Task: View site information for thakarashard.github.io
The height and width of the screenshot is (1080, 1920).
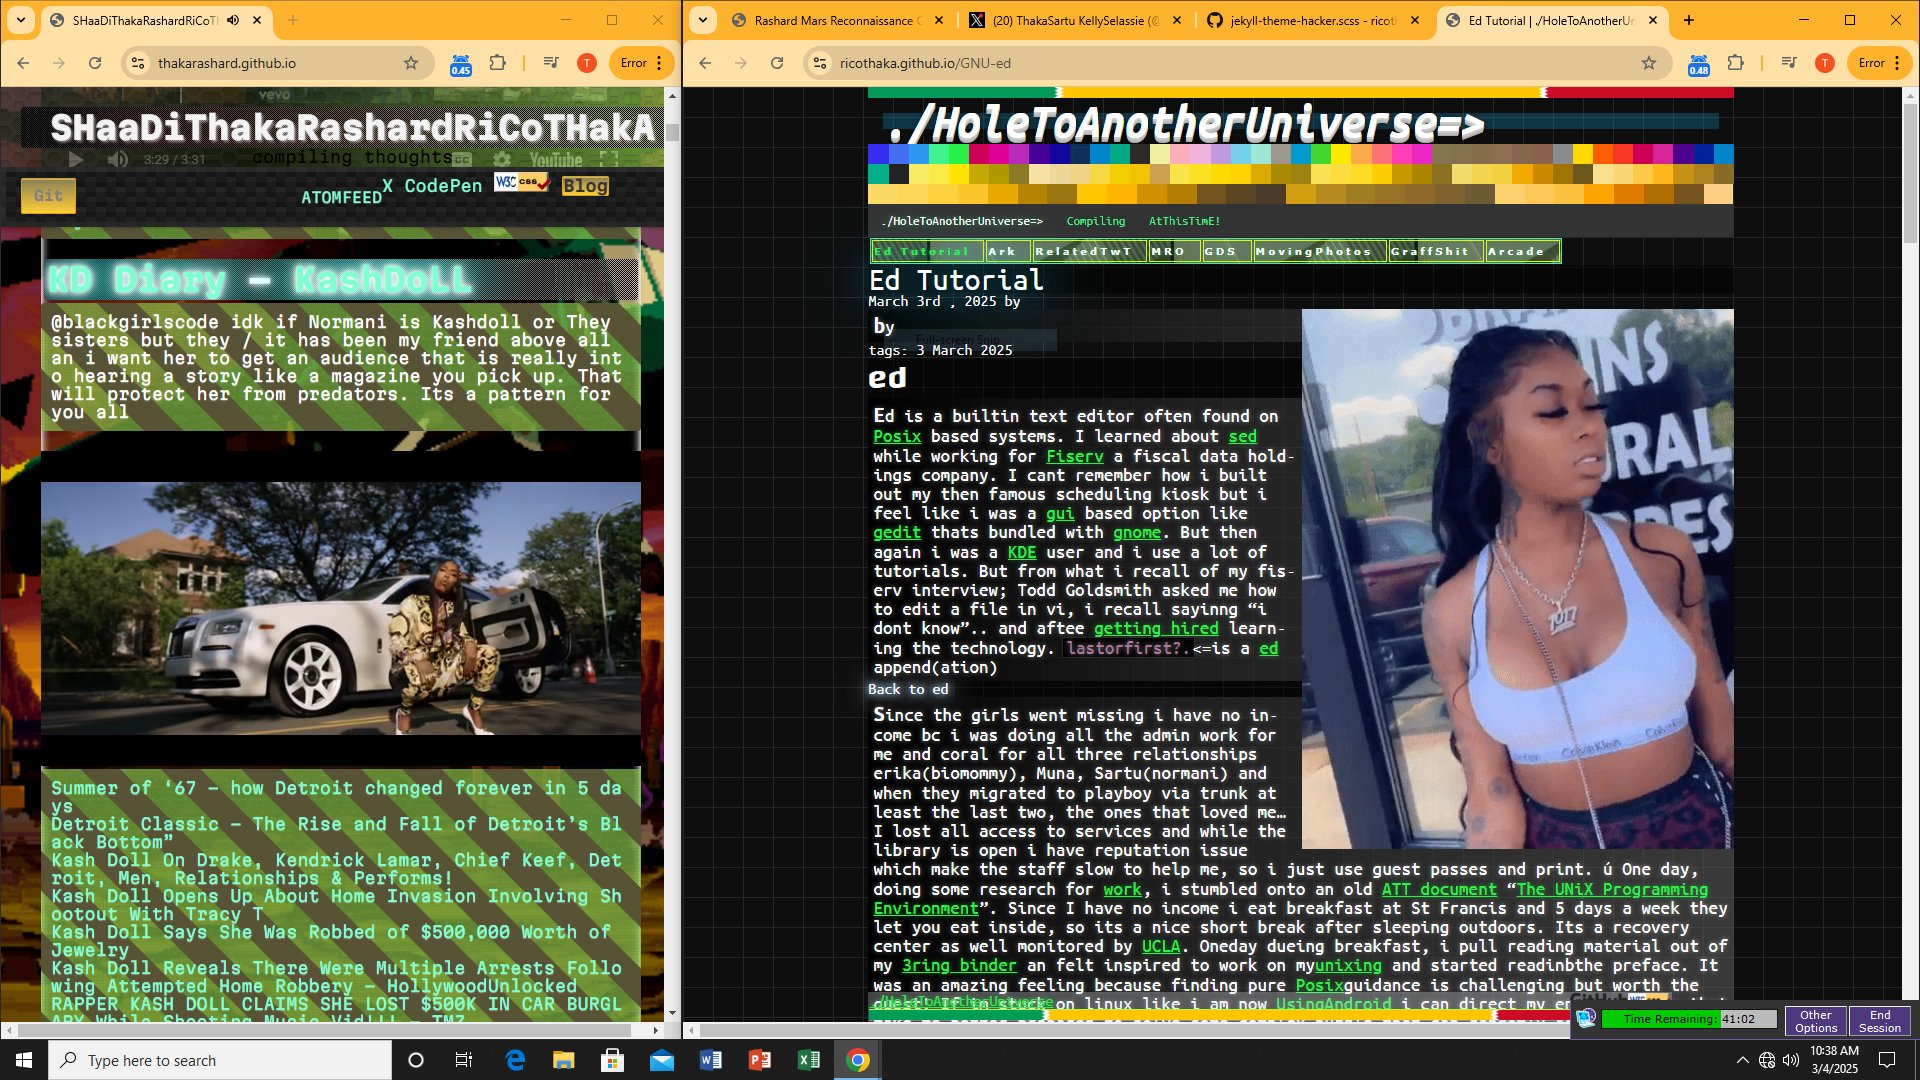Action: tap(137, 63)
